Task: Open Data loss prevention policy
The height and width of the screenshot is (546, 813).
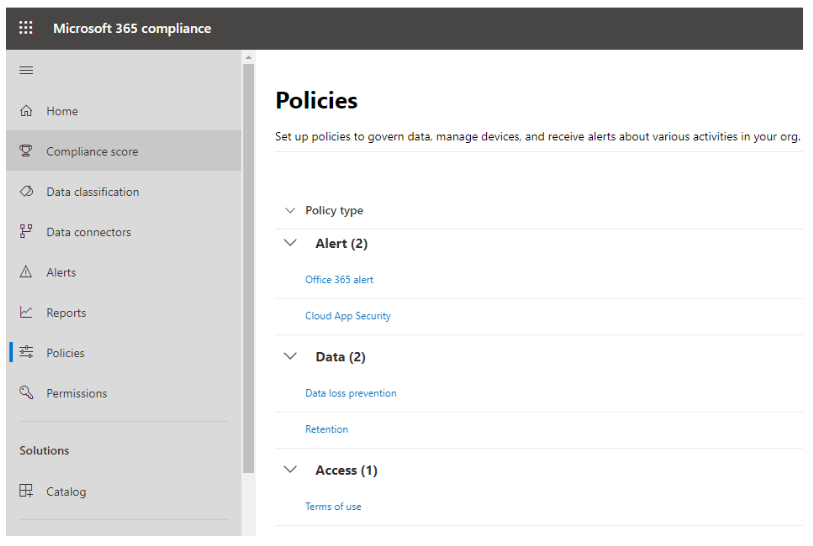Action: pos(351,393)
